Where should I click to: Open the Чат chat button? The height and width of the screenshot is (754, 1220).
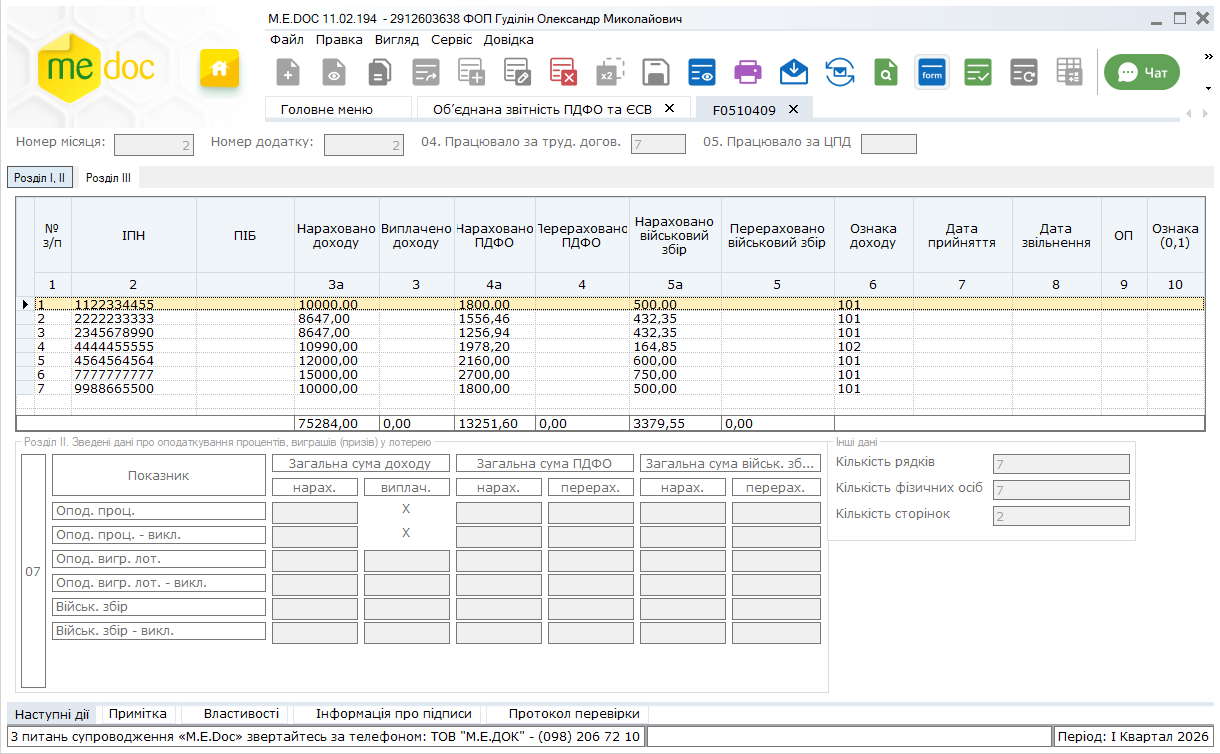[x=1141, y=72]
